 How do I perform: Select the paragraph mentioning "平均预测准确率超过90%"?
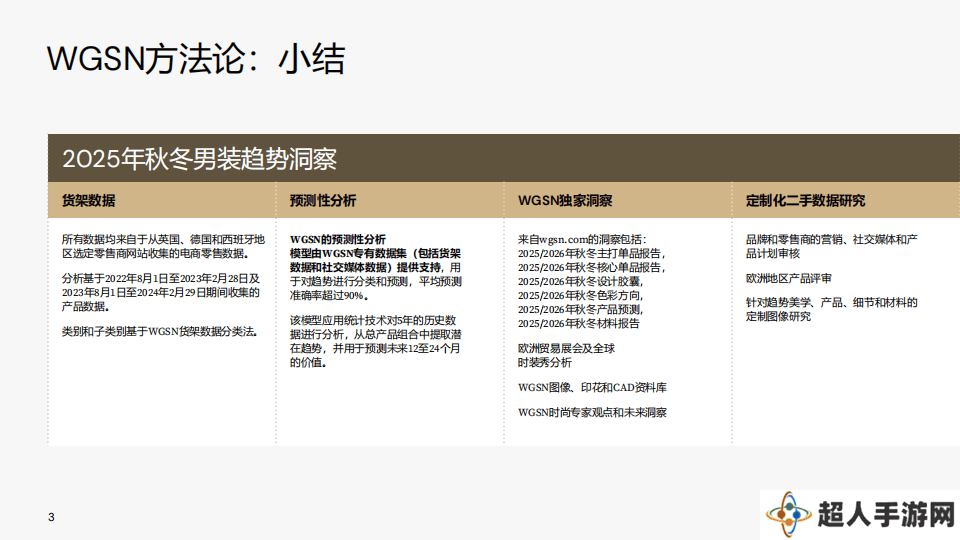pos(376,274)
